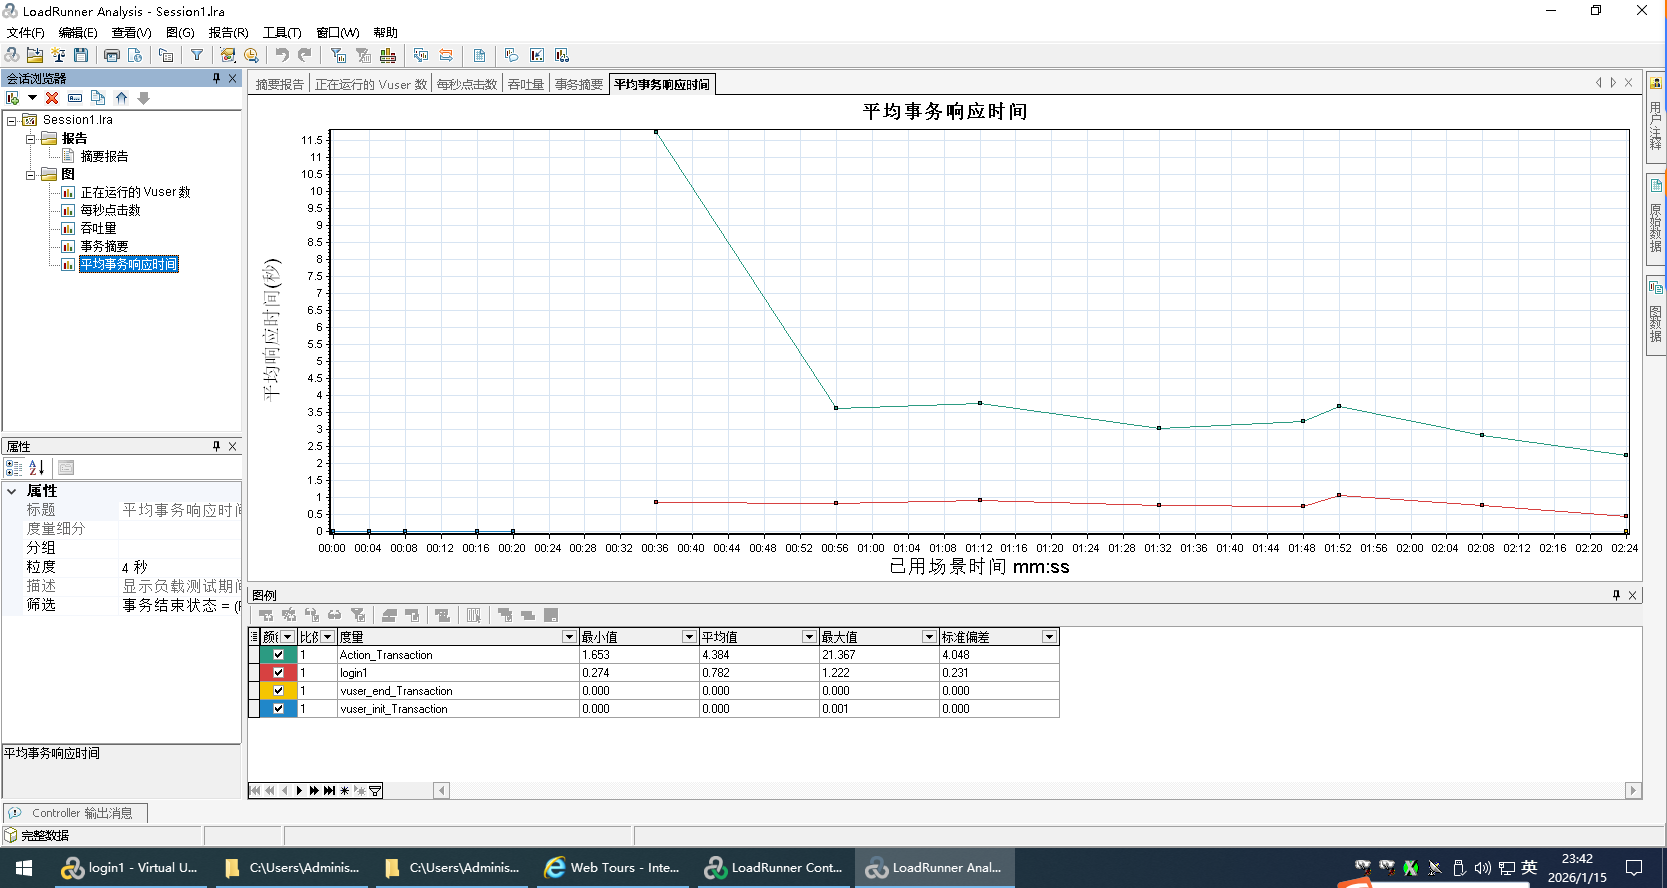Open the 度量 column dropdown arrow
Screen dimensions: 1667x888
pyautogui.click(x=568, y=637)
